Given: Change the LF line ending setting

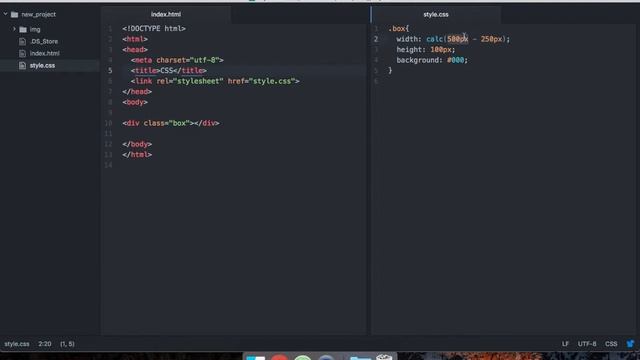Looking at the screenshot, I should tap(565, 344).
